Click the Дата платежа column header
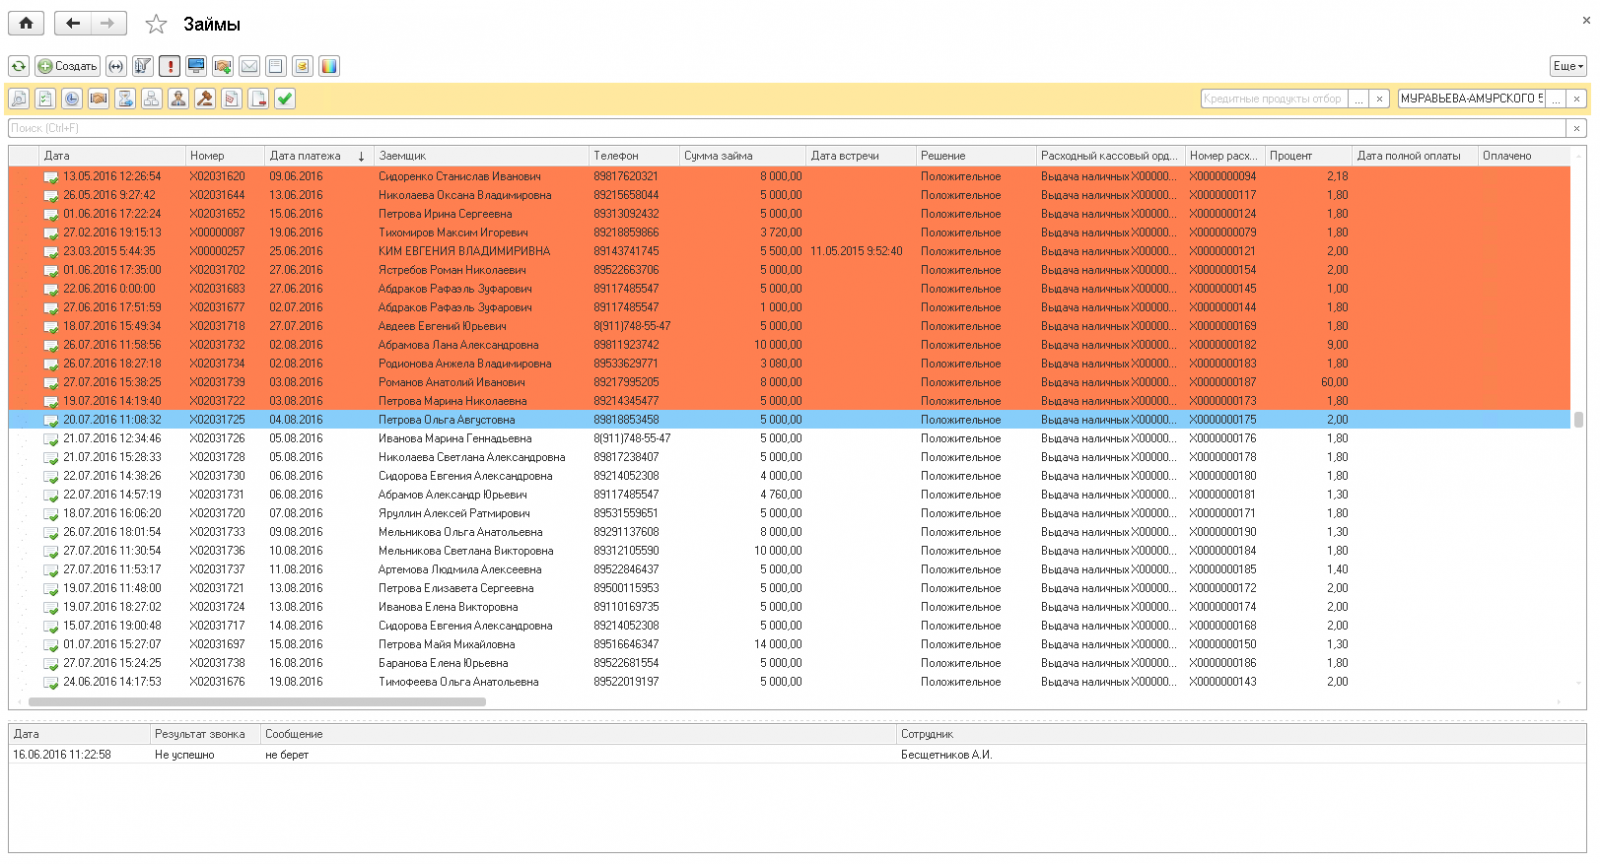The height and width of the screenshot is (864, 1600). [319, 156]
